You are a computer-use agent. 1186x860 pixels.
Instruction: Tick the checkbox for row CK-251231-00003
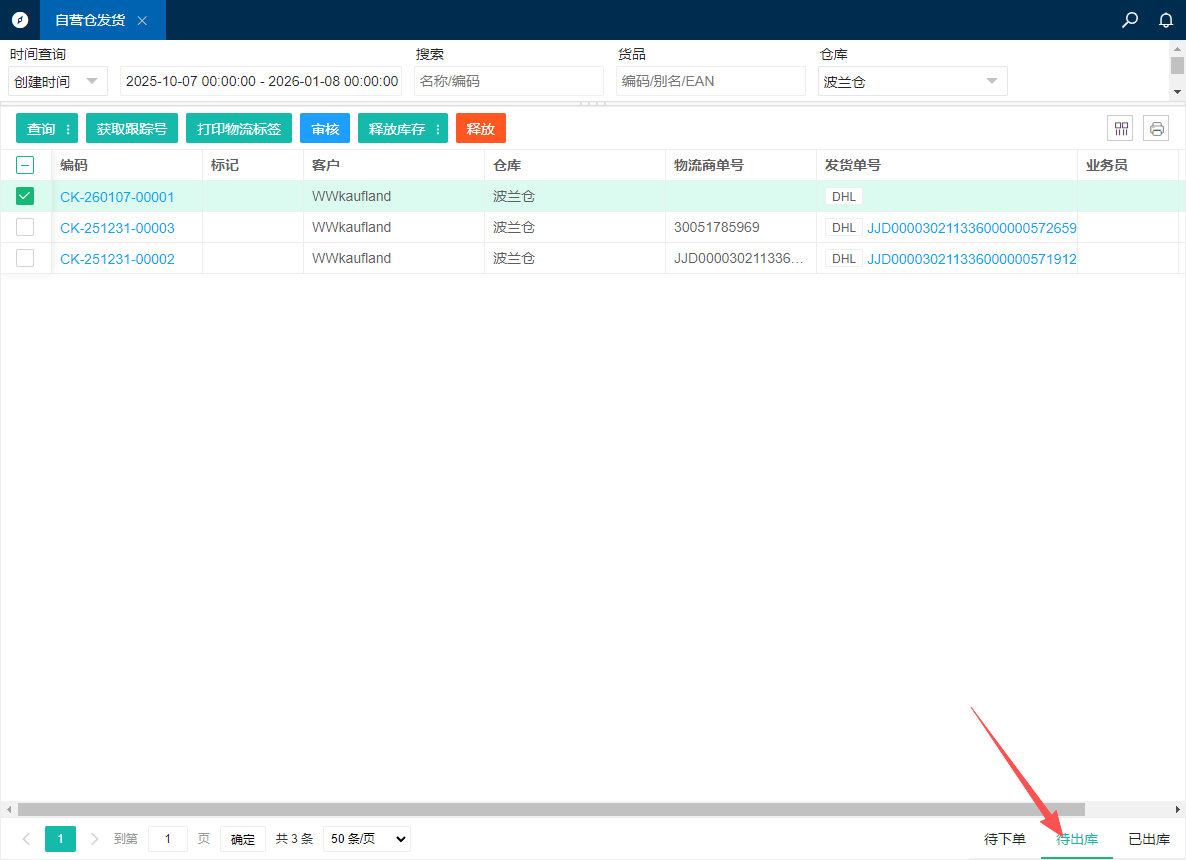coord(25,228)
